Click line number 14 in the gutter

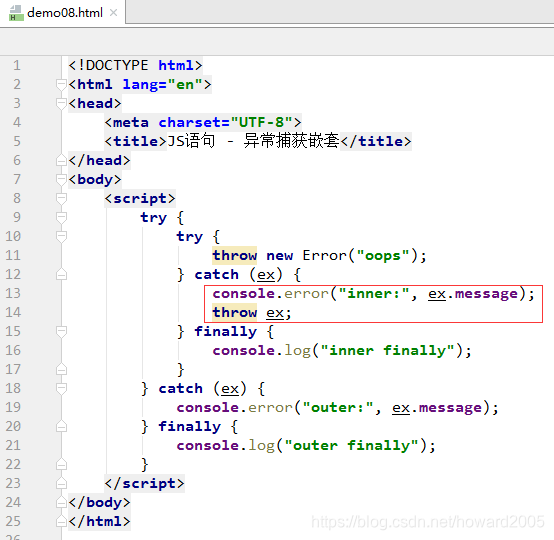pos(13,312)
